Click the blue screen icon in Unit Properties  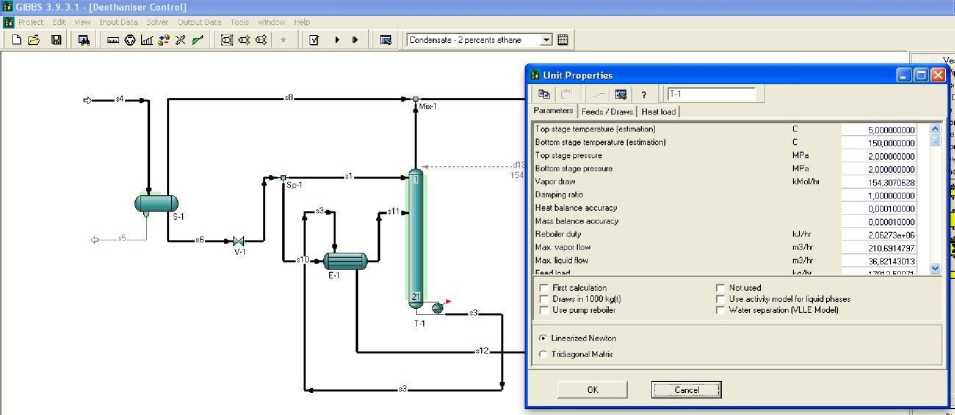621,94
